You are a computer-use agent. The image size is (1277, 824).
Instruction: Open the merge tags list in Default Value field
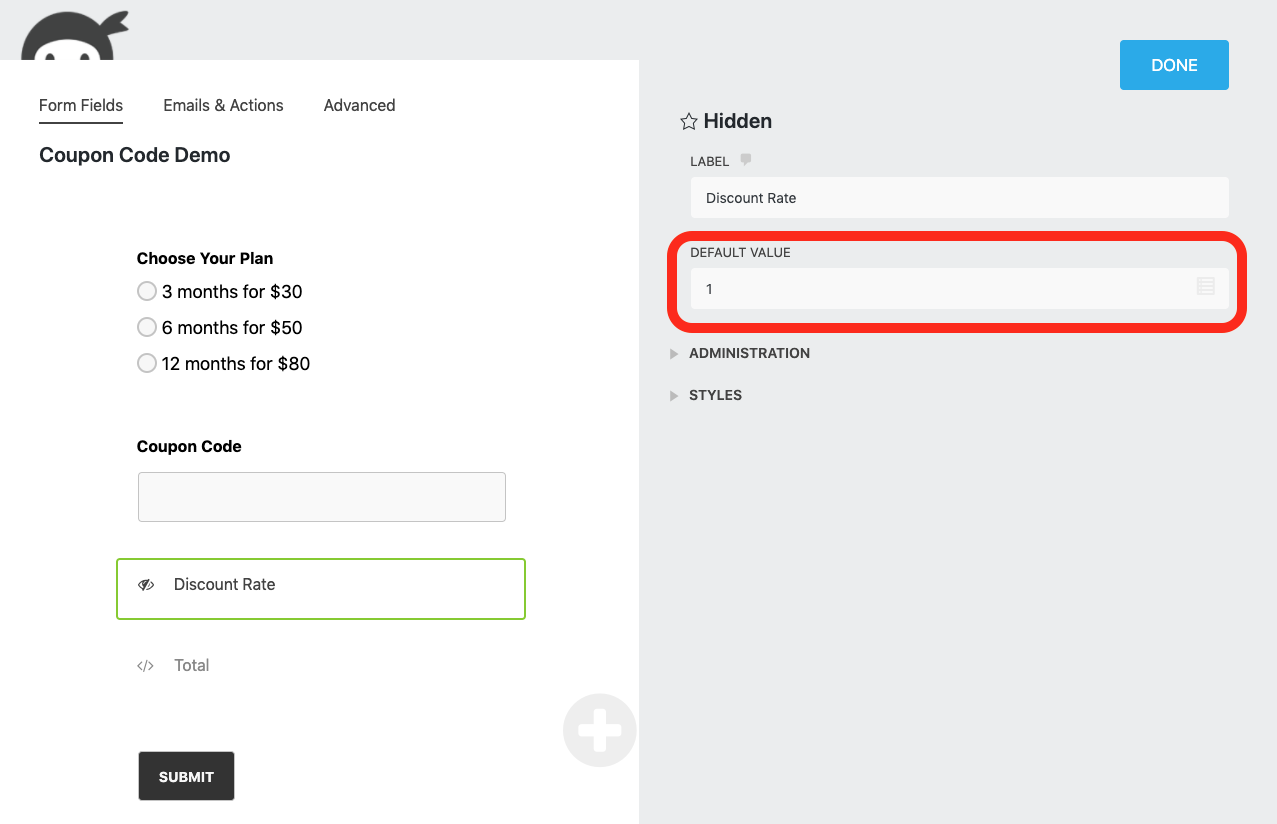[1205, 287]
